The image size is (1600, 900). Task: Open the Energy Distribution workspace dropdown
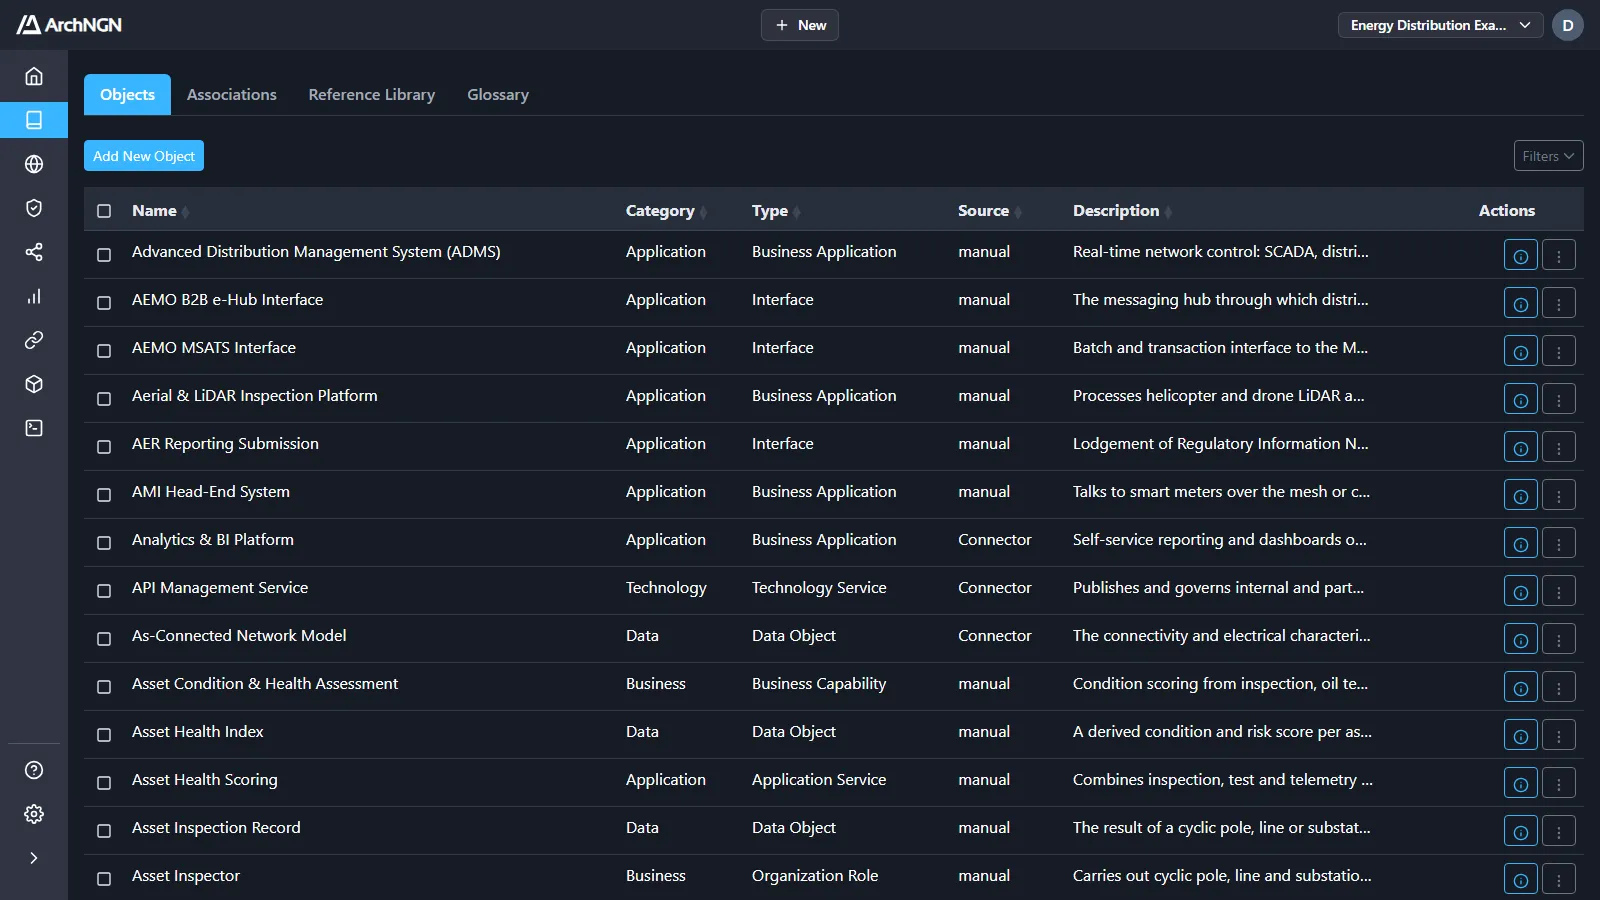tap(1440, 25)
